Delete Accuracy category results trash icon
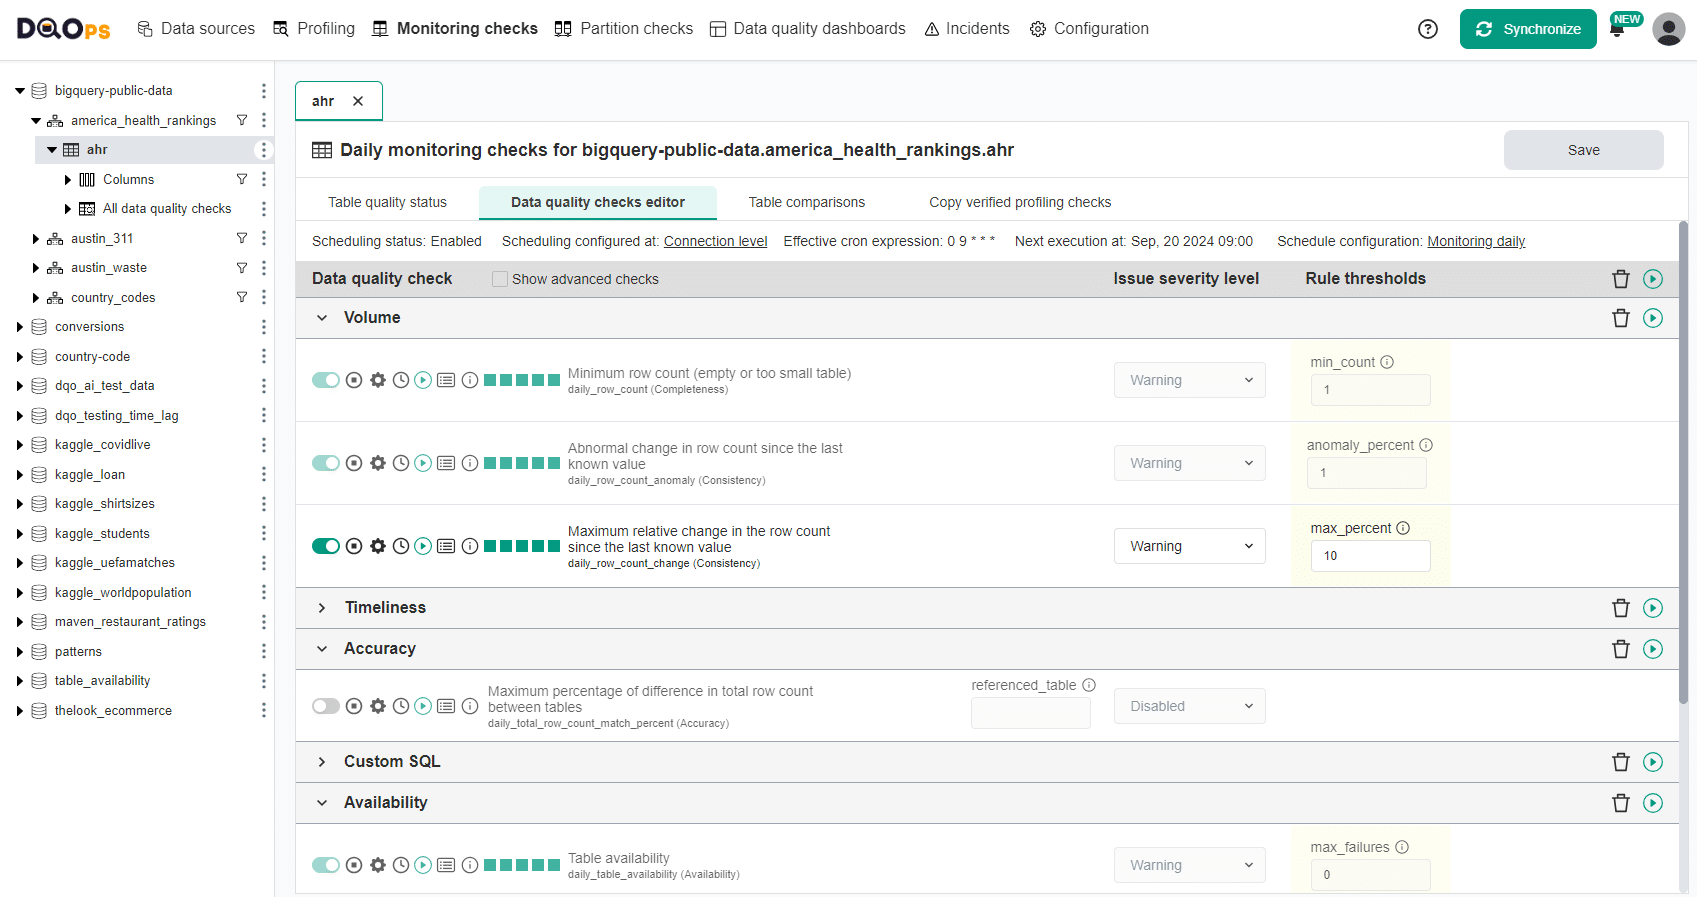1697x897 pixels. [x=1621, y=649]
